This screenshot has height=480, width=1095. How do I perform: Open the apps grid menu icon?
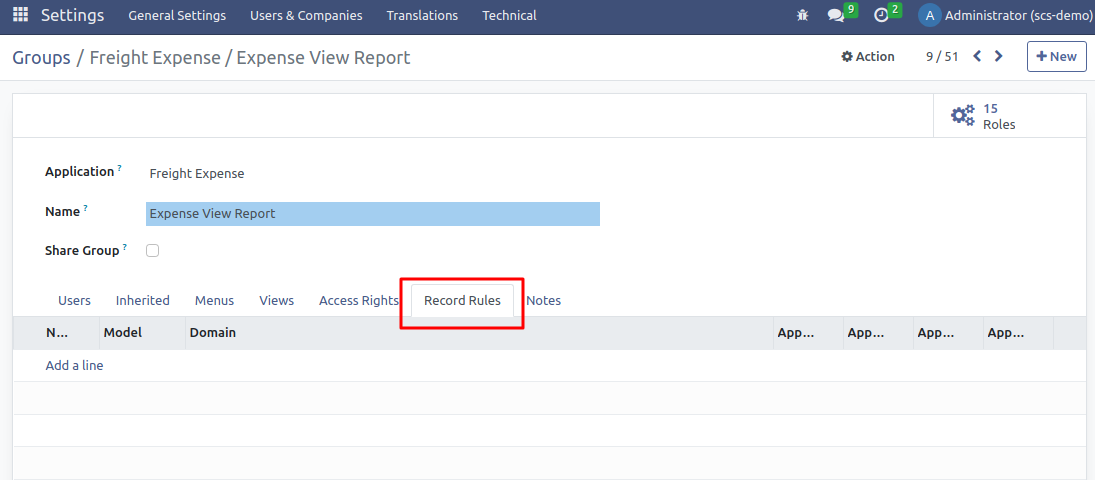[21, 15]
